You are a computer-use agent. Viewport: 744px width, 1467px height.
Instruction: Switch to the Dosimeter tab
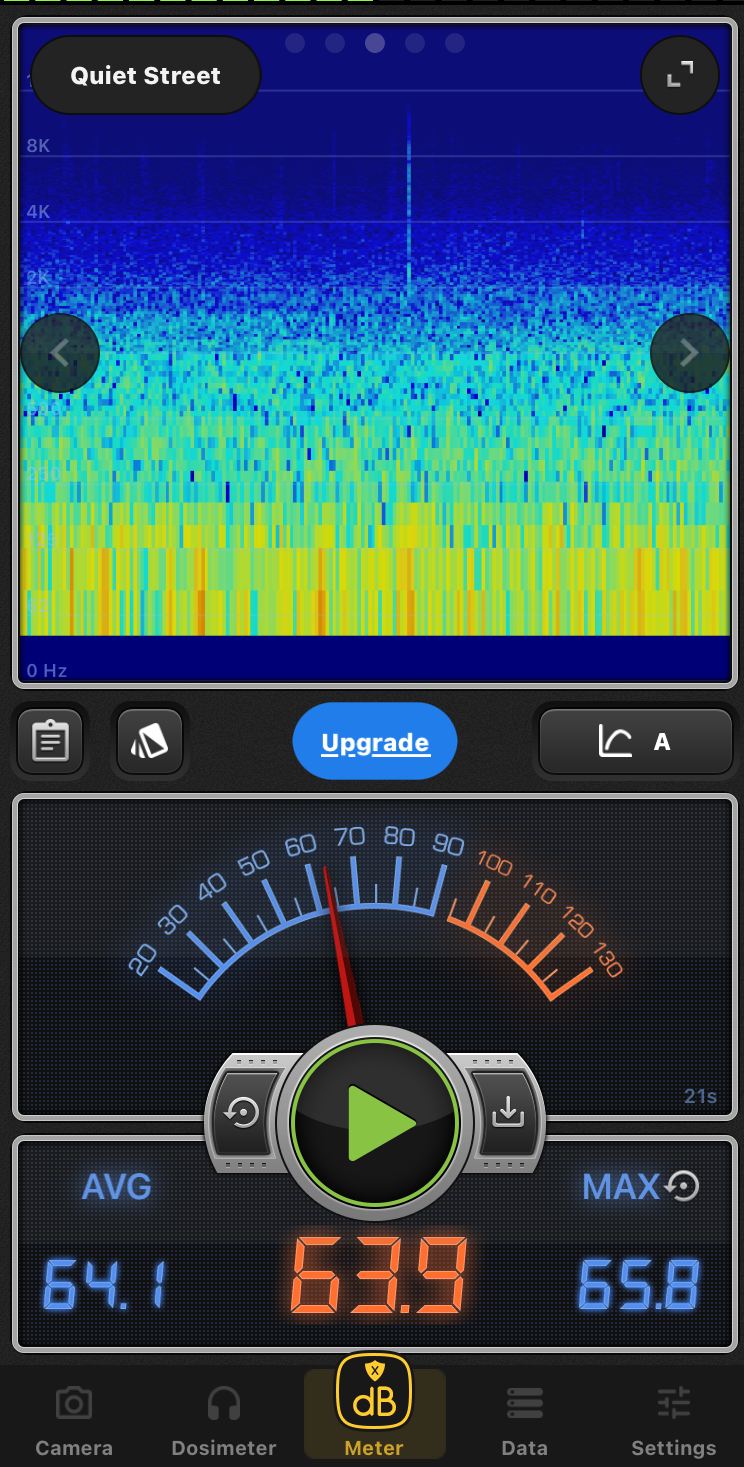(x=224, y=1420)
